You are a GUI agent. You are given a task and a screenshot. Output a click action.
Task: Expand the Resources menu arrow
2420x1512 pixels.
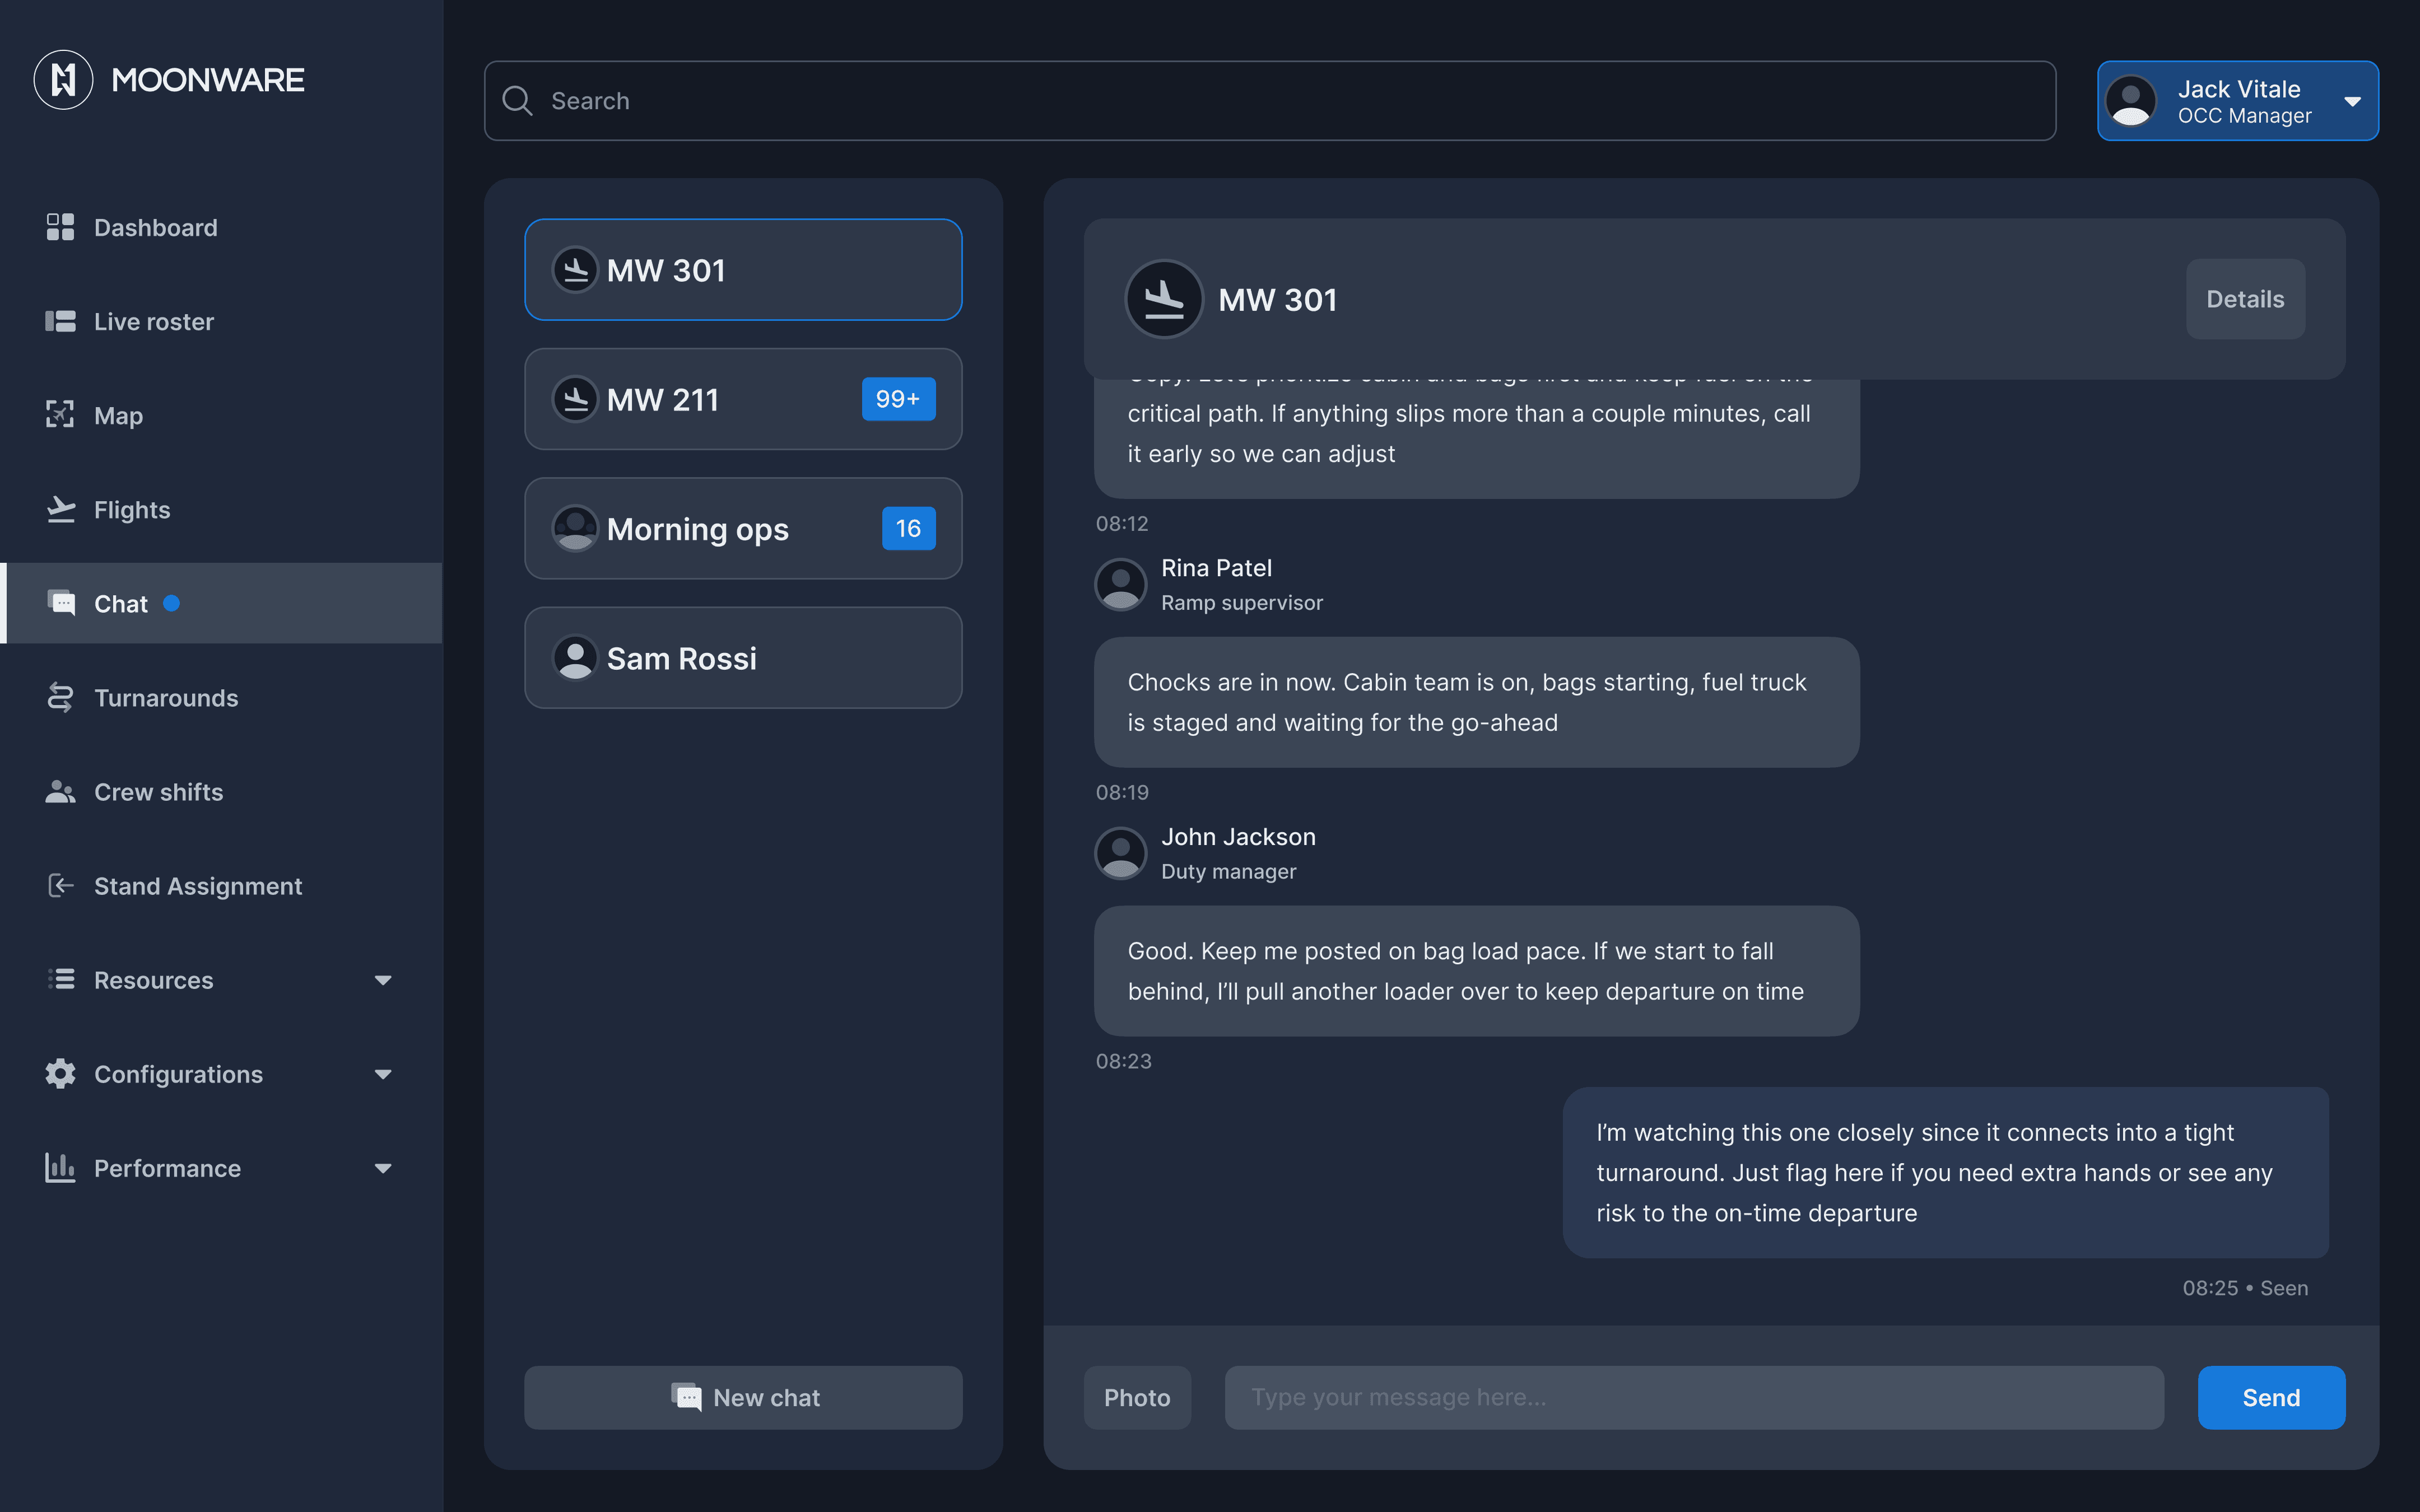(x=383, y=980)
